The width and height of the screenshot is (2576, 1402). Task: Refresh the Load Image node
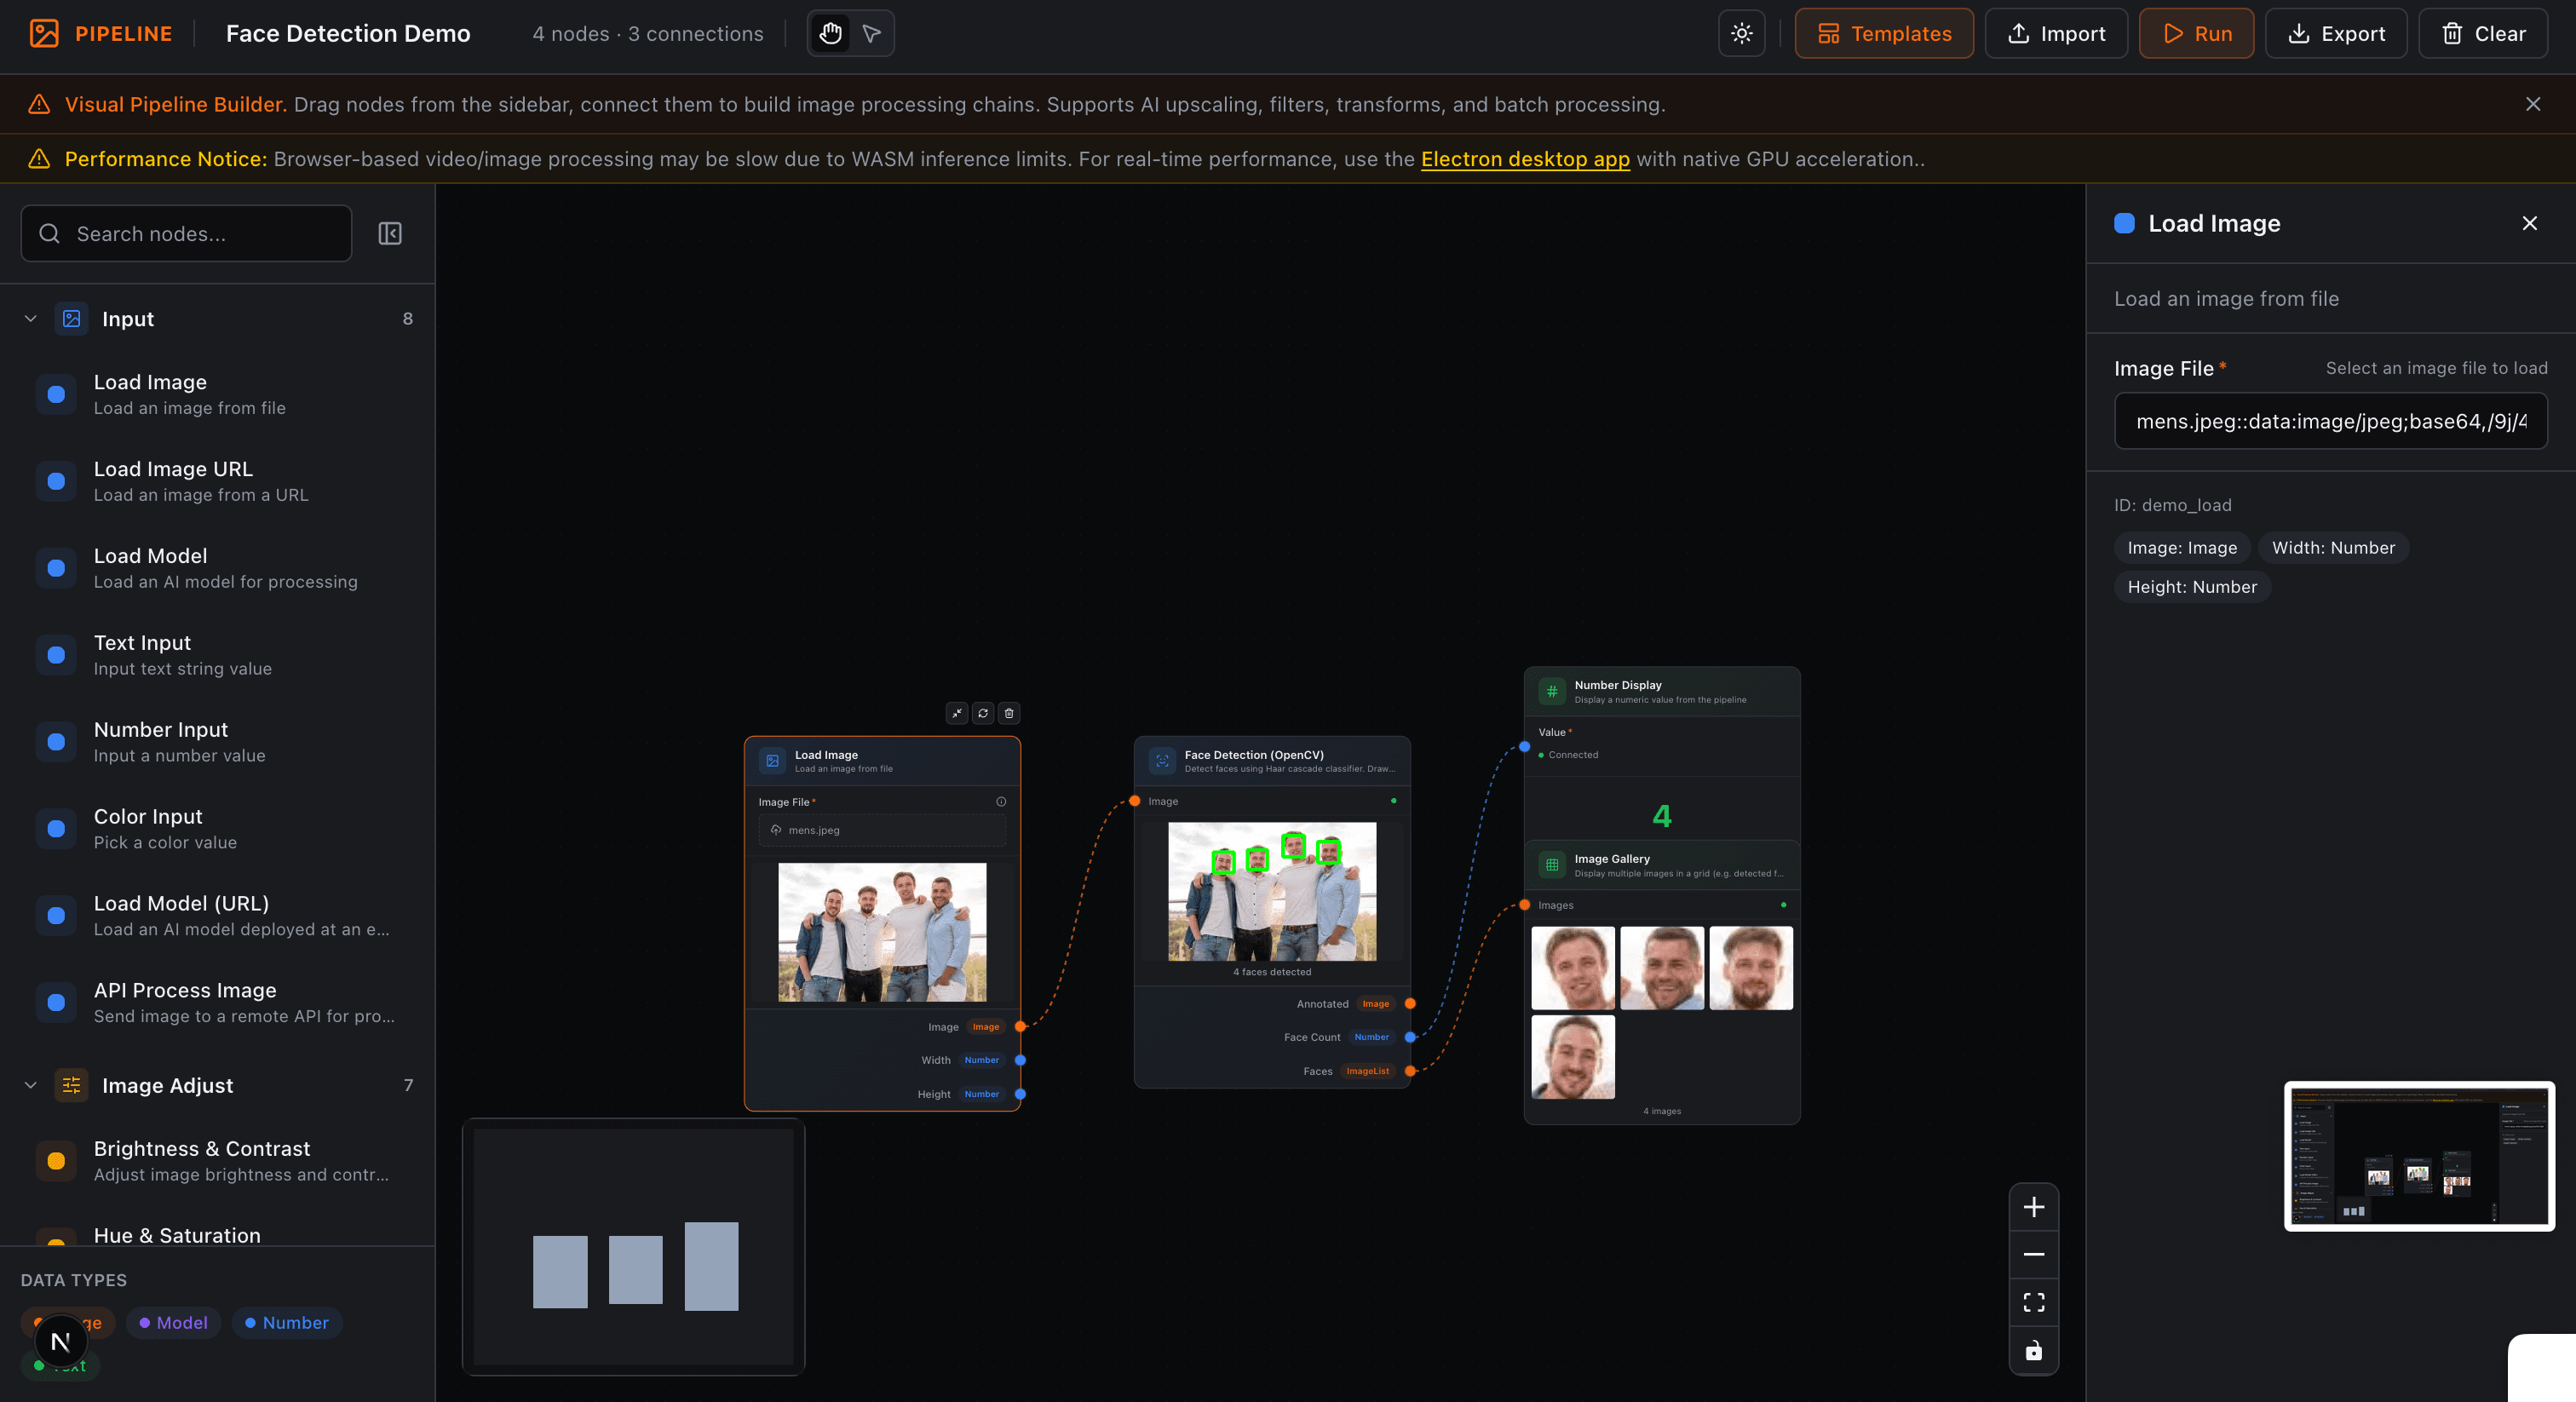click(x=982, y=713)
